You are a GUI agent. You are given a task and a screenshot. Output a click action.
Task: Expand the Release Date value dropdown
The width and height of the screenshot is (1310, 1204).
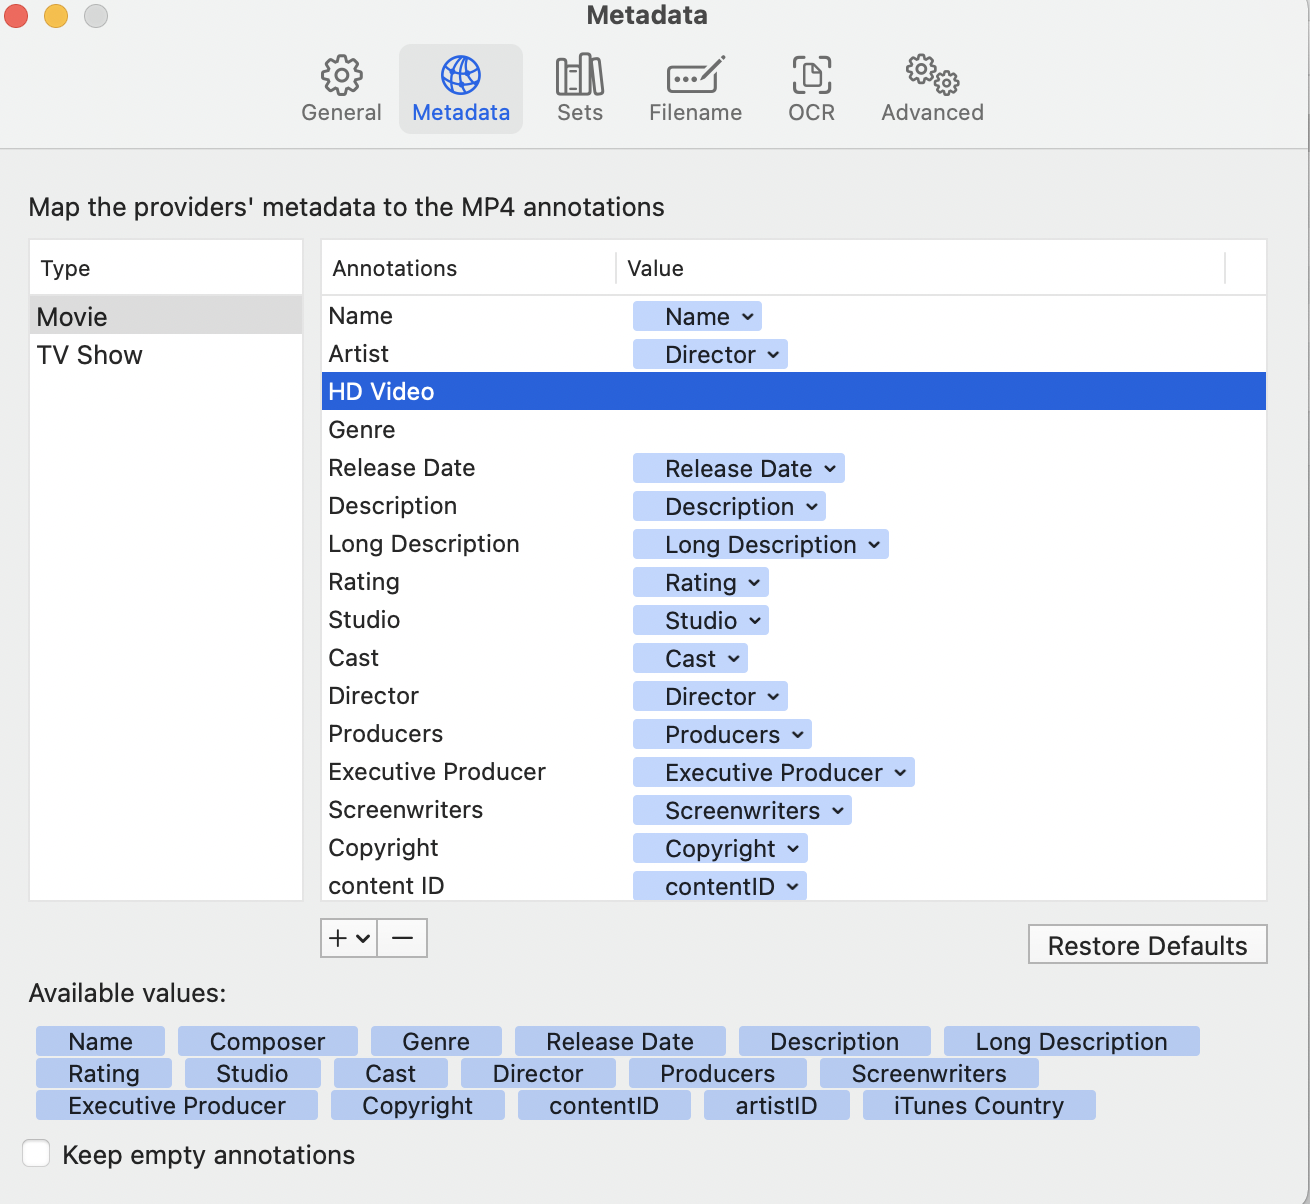pyautogui.click(x=829, y=468)
